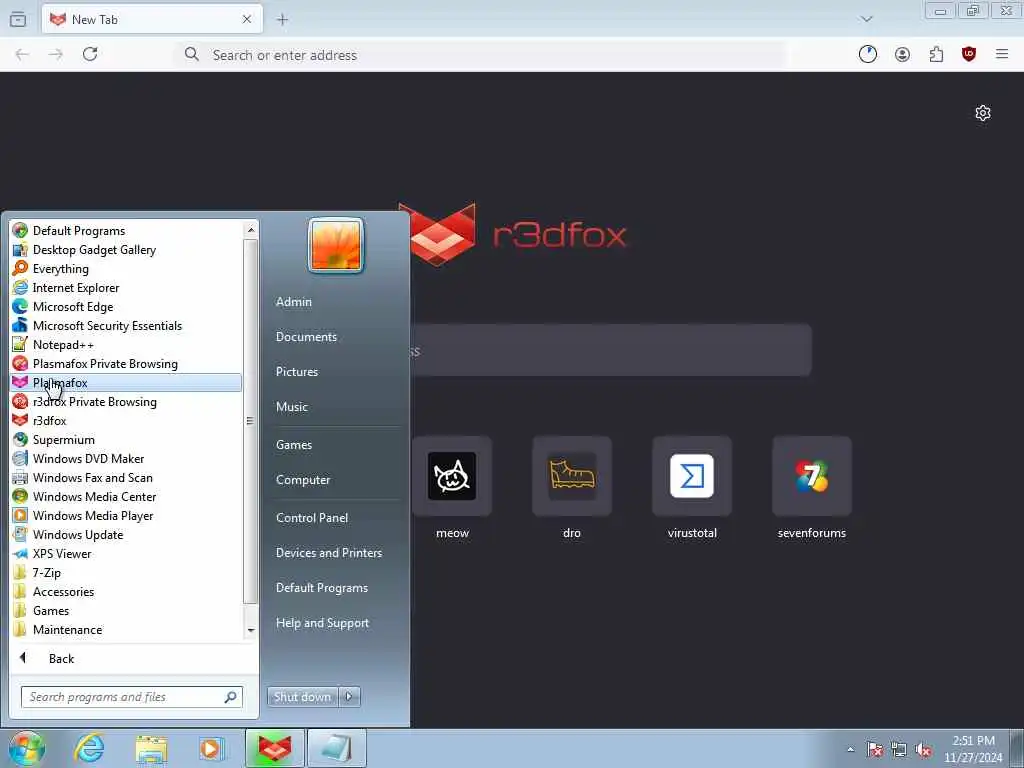Click the Search programs and files box
Screen dimensions: 1024x768
[x=131, y=697]
